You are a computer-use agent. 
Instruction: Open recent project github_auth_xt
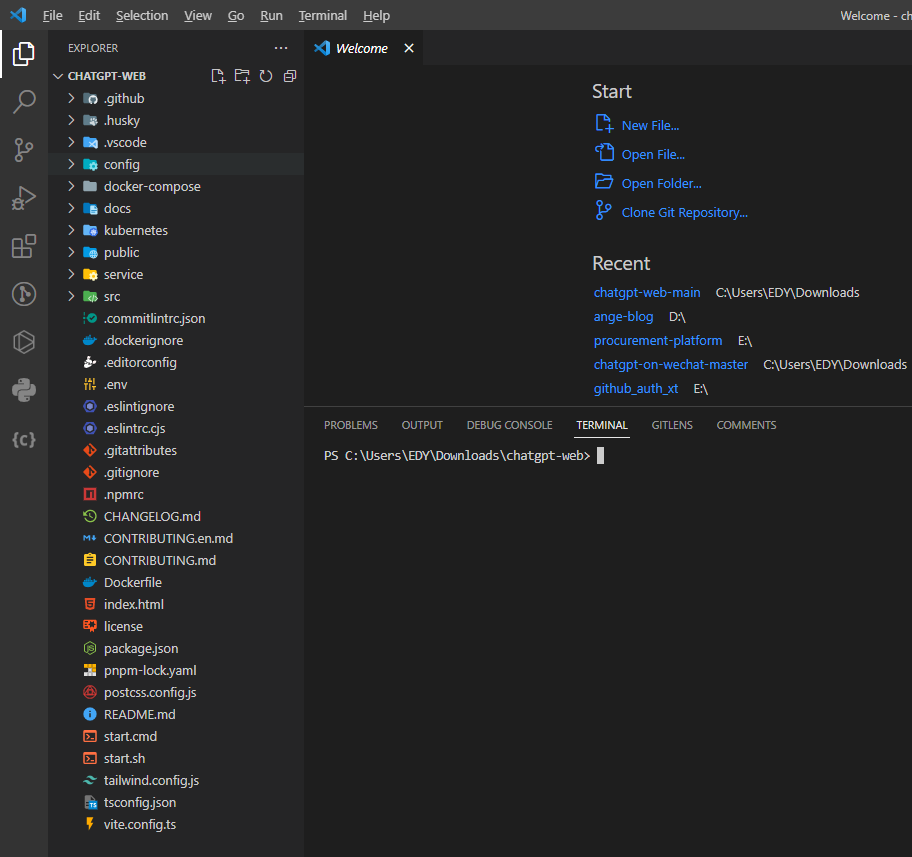coord(636,389)
